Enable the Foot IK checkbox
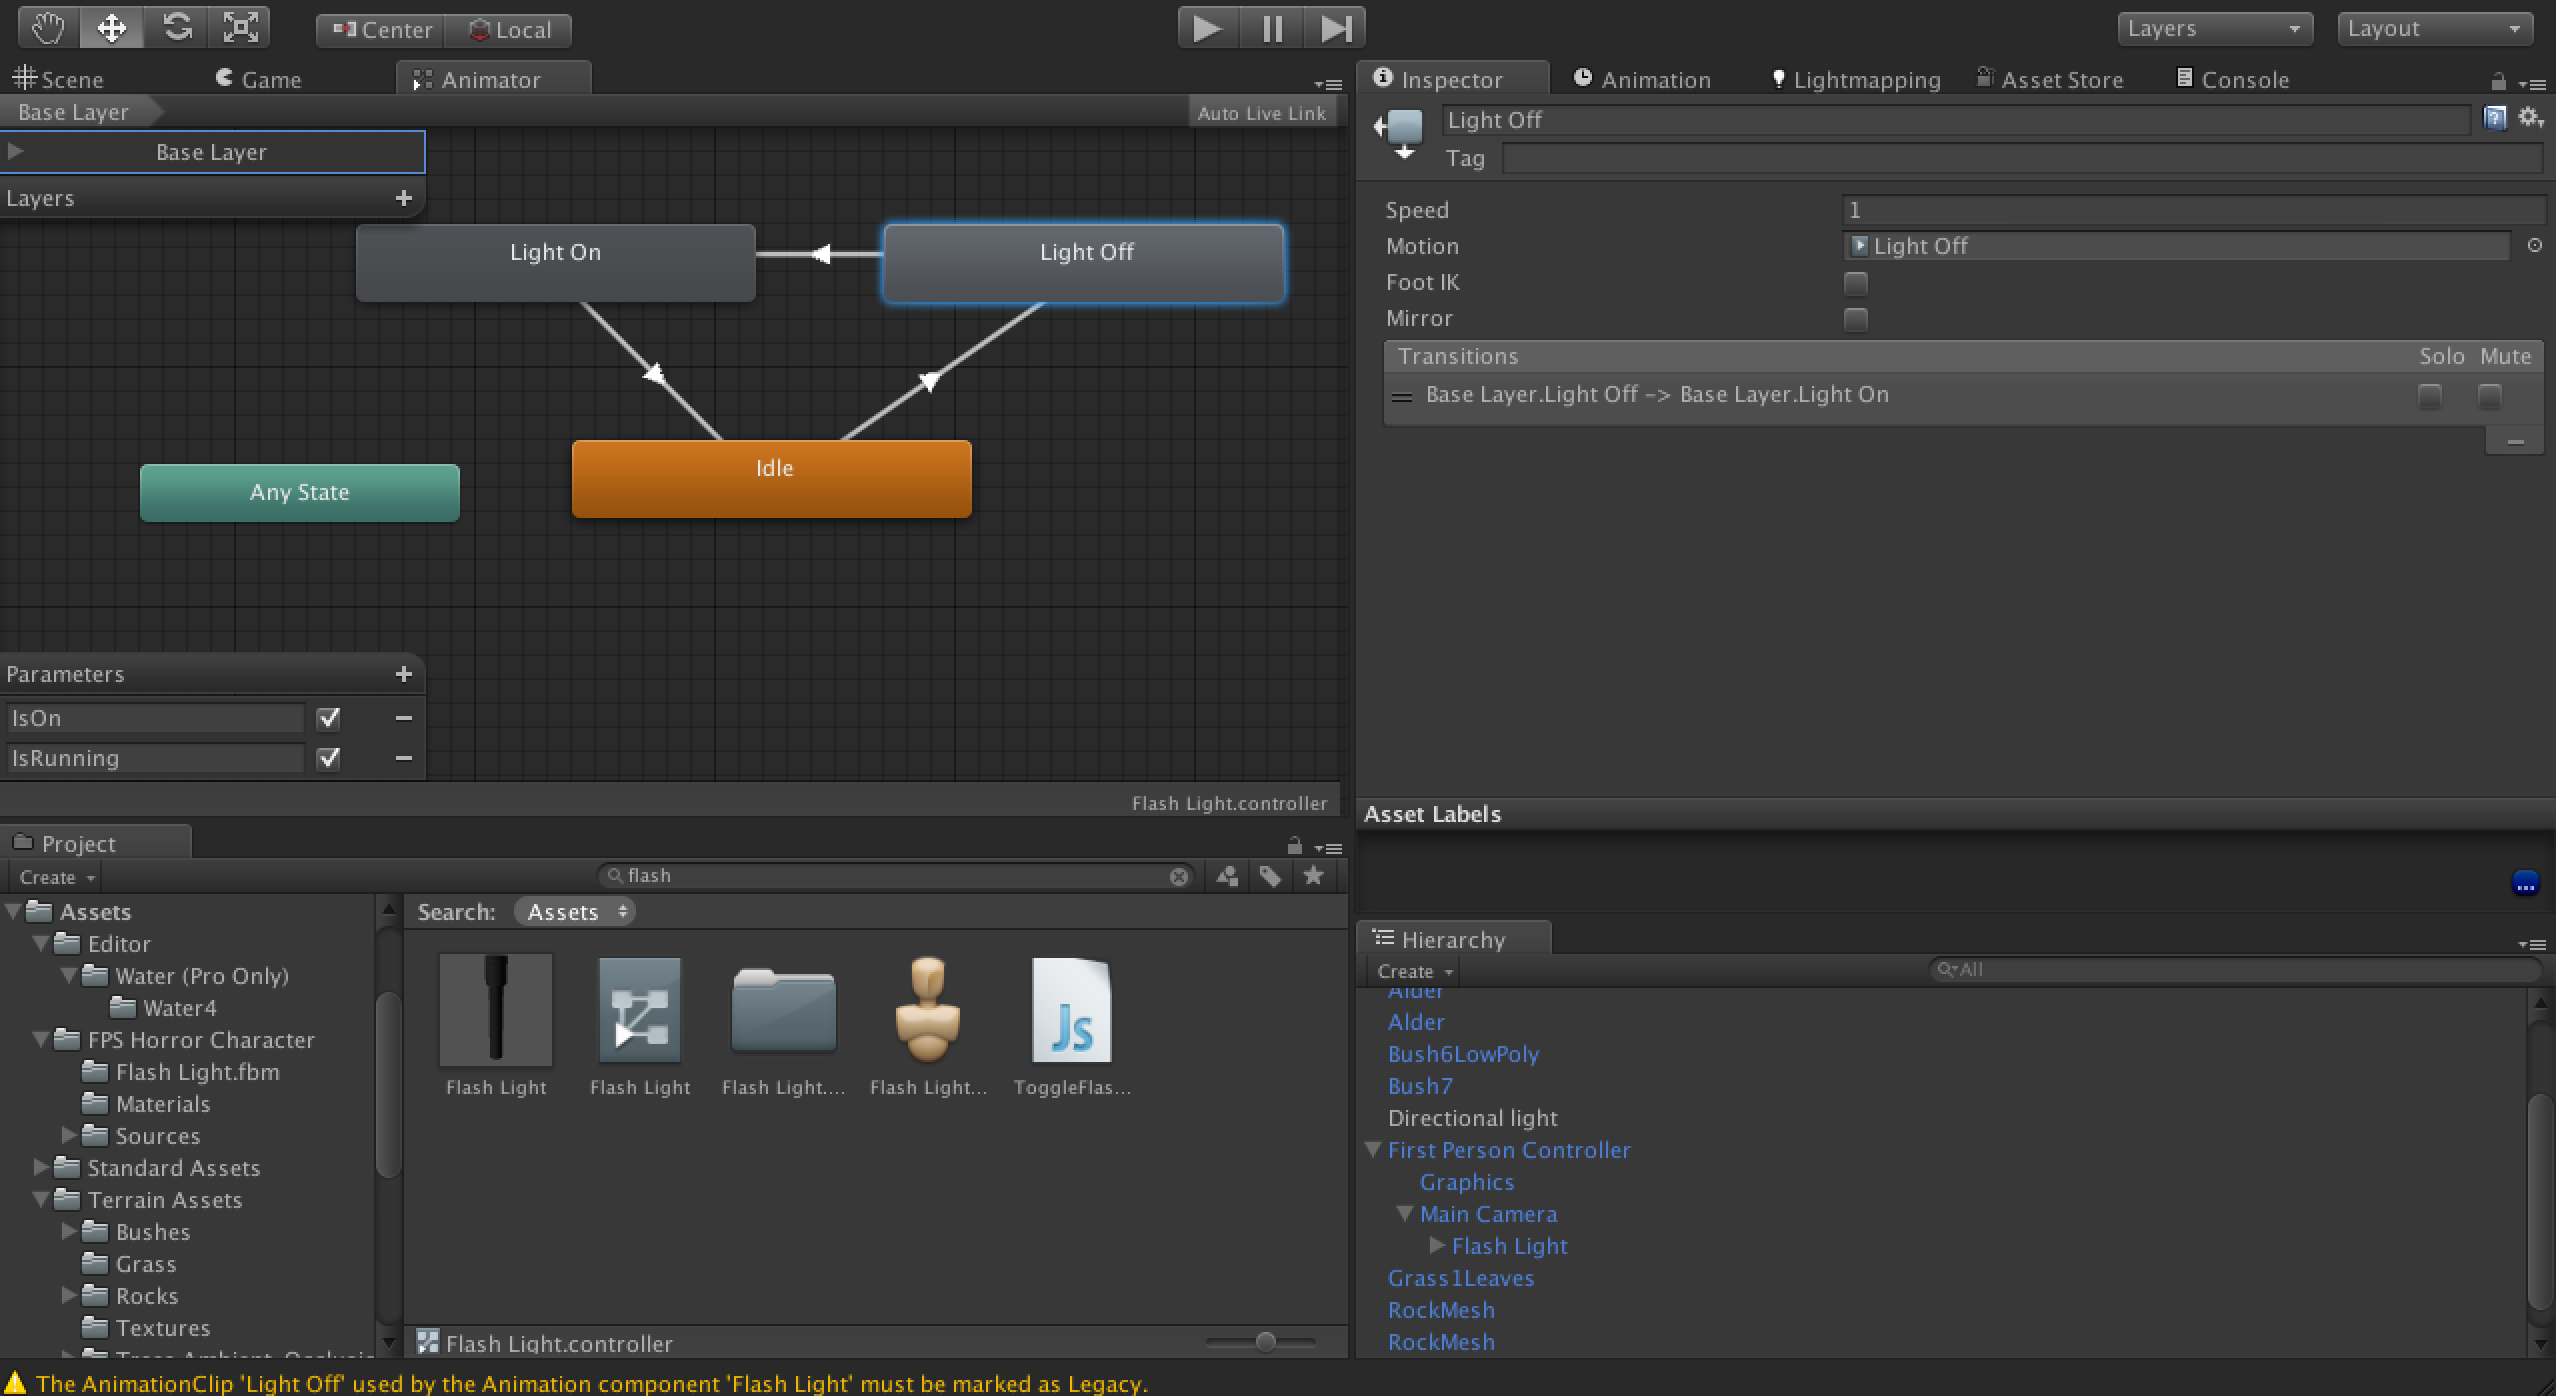The height and width of the screenshot is (1396, 2556). [x=1855, y=283]
